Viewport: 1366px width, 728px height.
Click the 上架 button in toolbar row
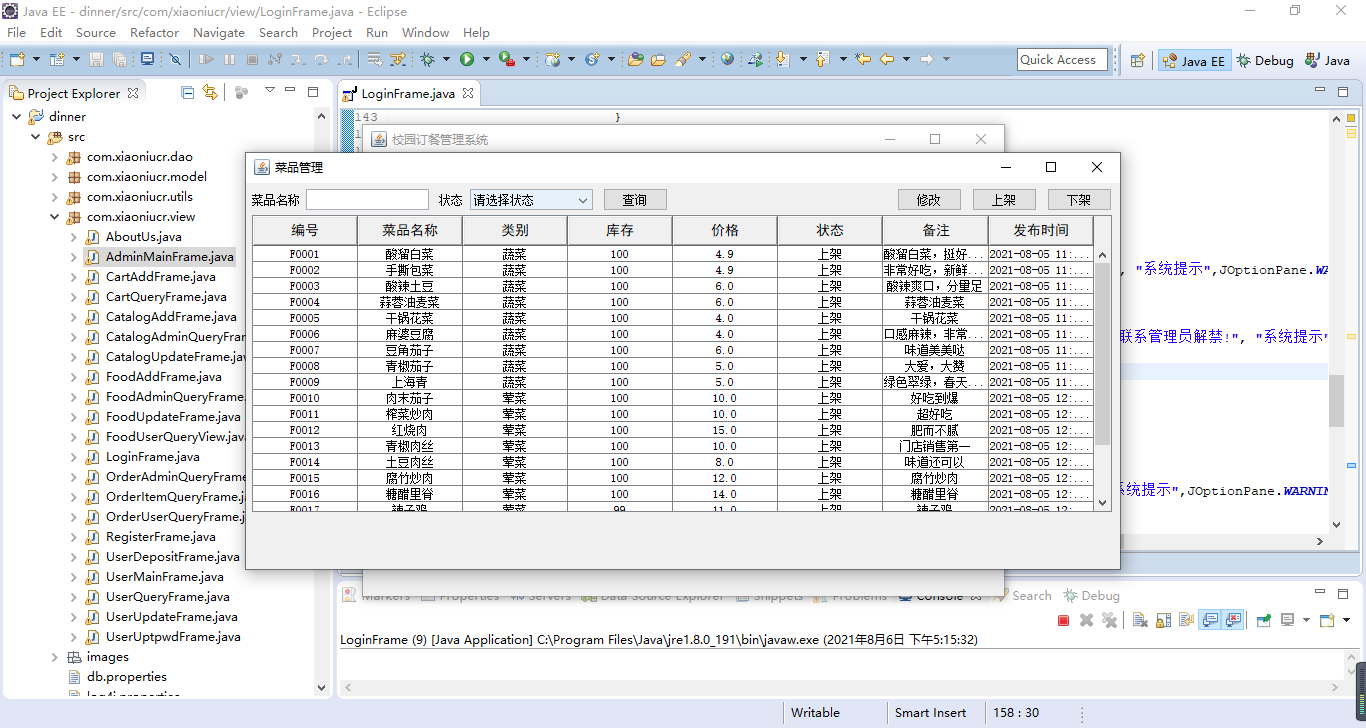1004,200
